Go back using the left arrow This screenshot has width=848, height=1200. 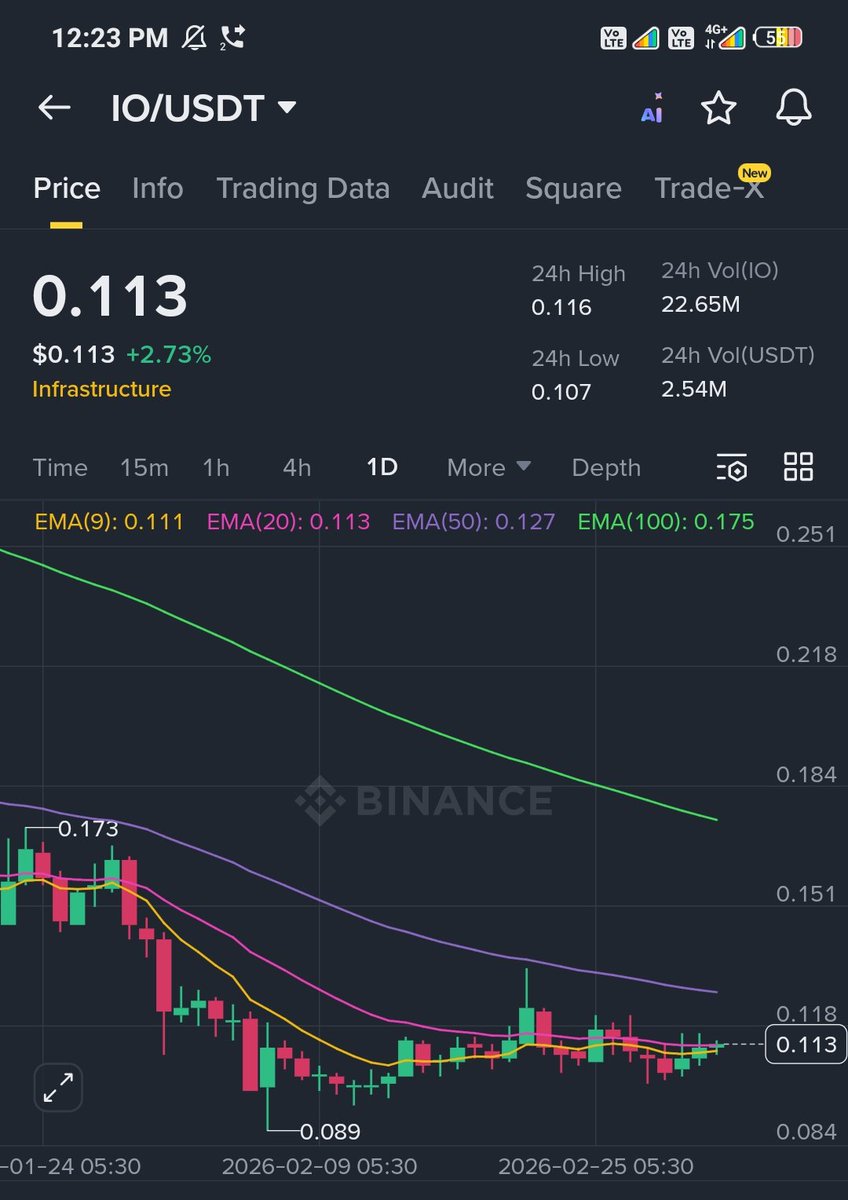click(54, 108)
